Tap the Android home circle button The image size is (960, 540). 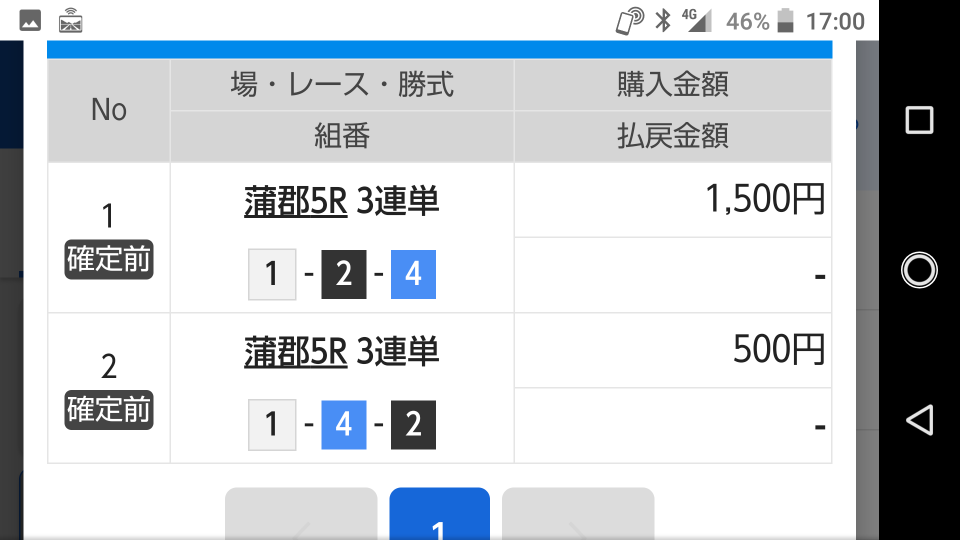pos(919,270)
